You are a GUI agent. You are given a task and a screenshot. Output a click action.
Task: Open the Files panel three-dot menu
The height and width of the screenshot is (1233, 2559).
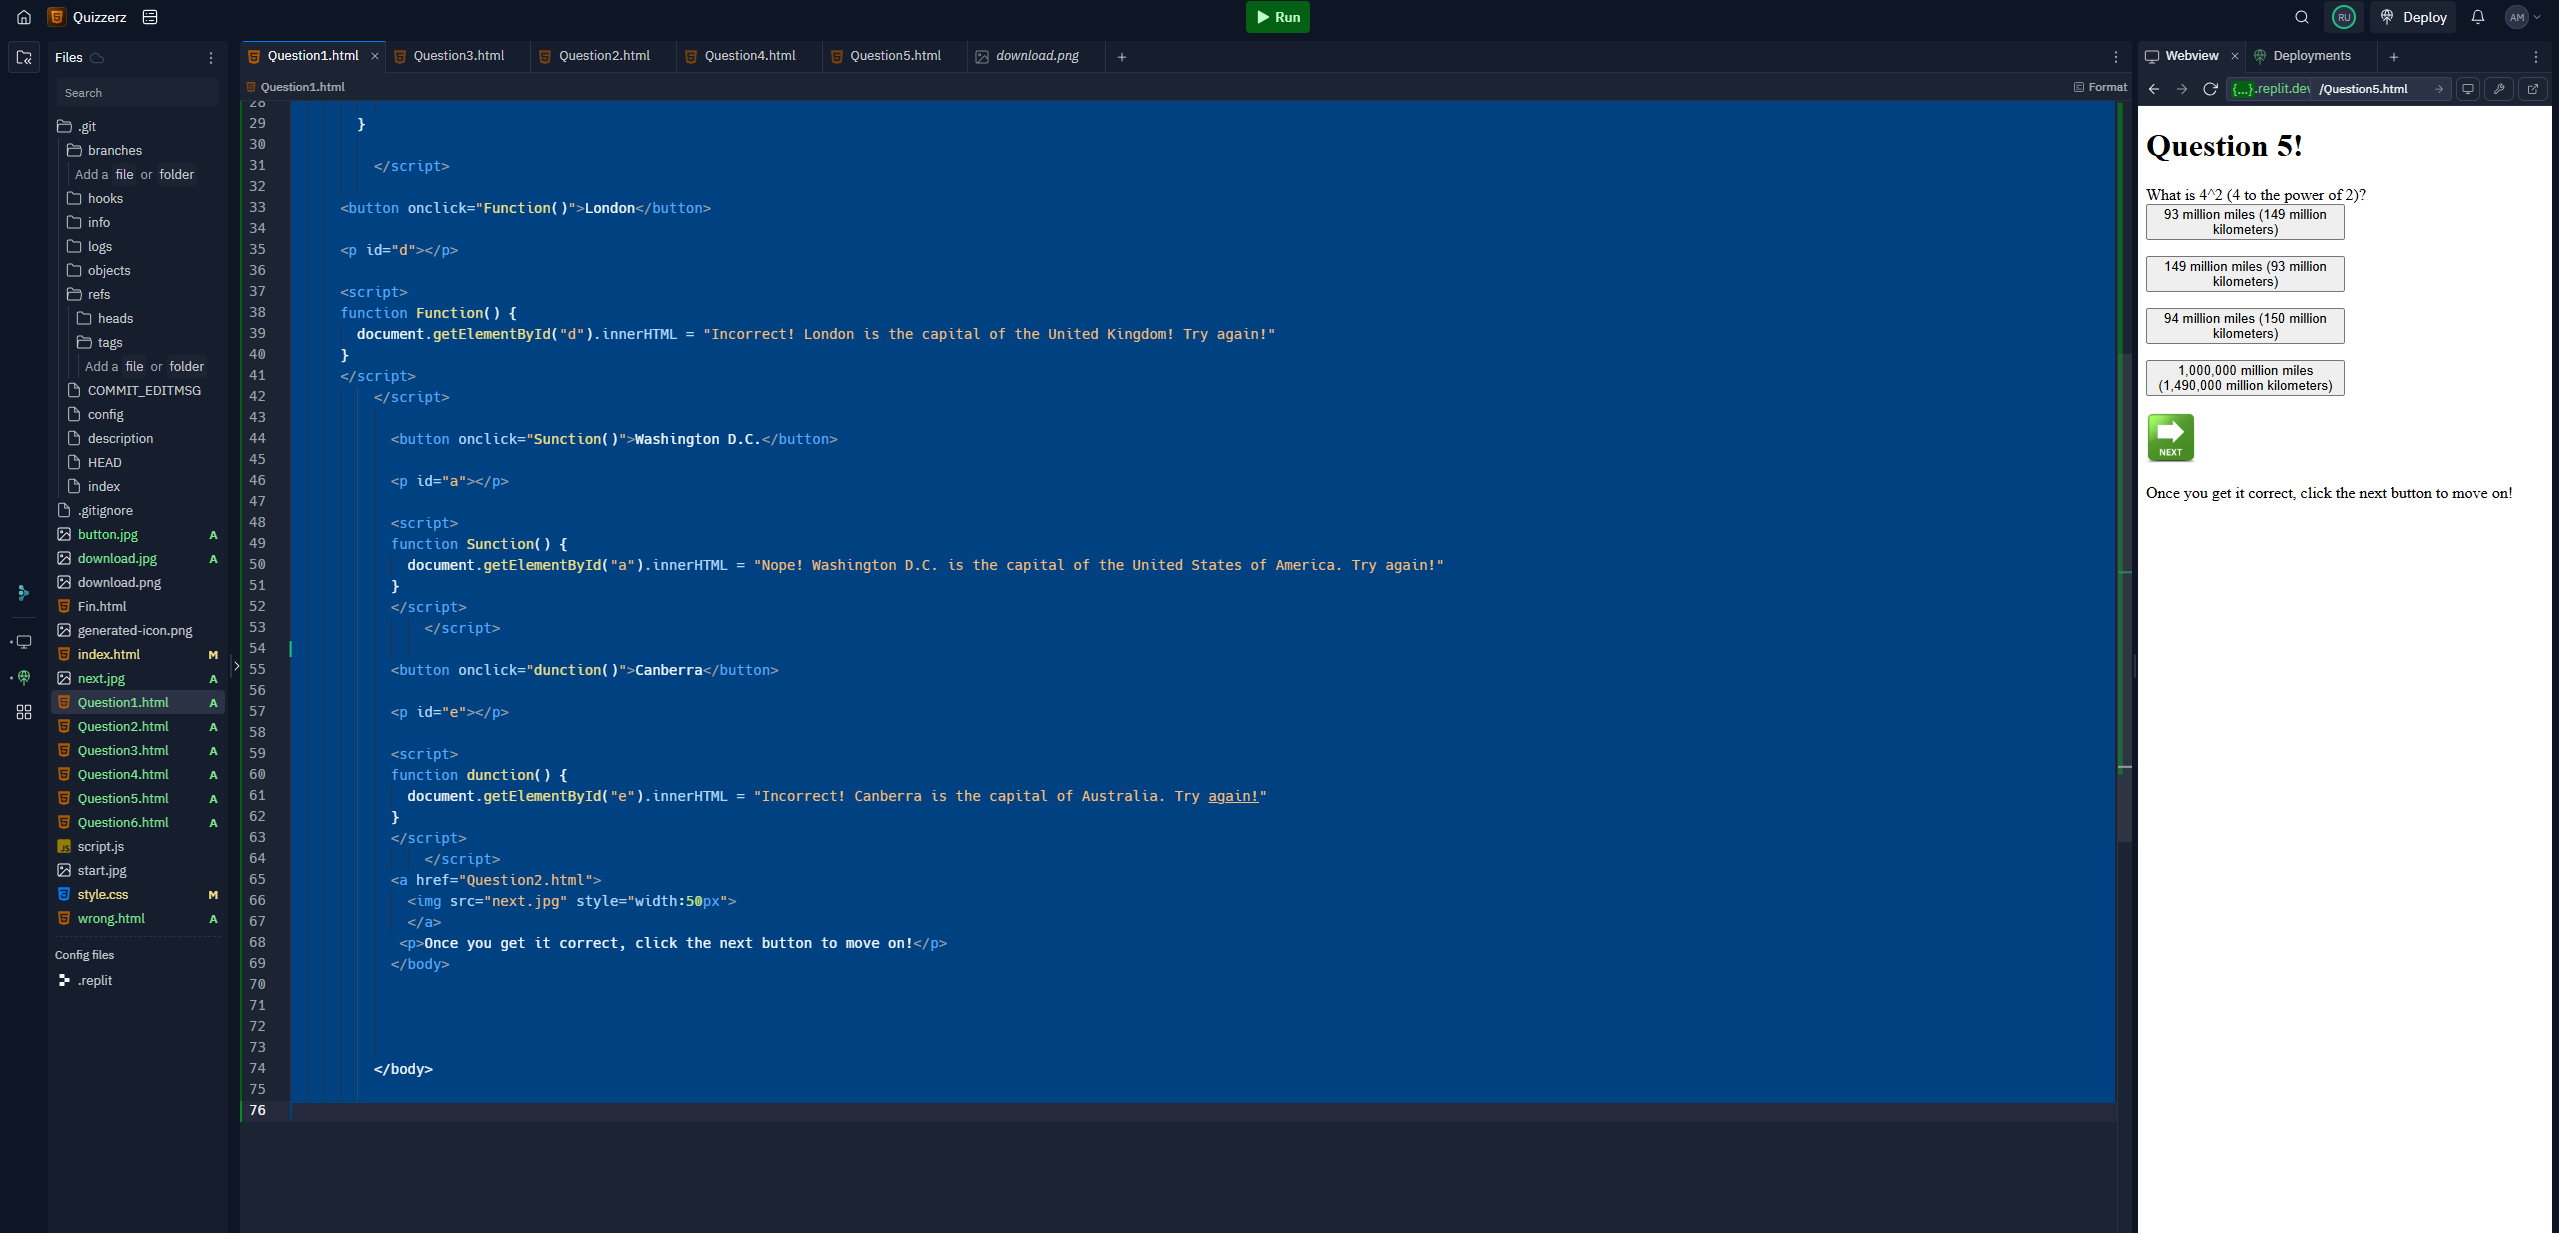(211, 58)
